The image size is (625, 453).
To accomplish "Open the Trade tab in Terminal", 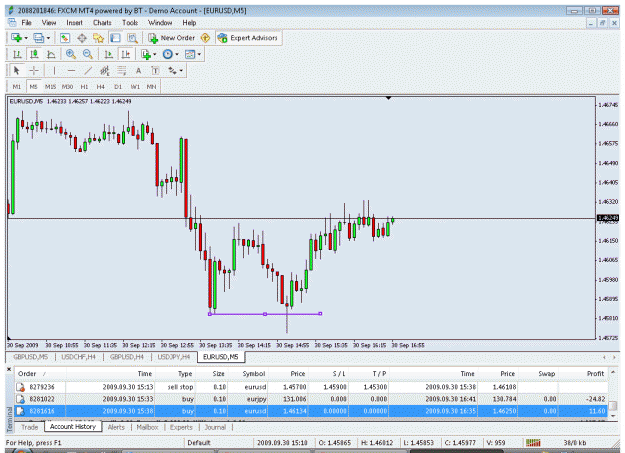I will coord(30,427).
